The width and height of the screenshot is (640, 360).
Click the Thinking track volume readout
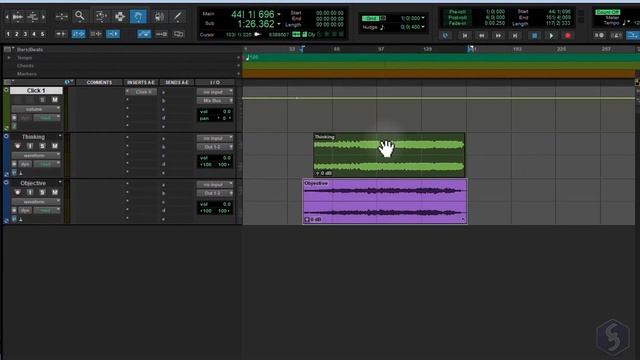215,158
